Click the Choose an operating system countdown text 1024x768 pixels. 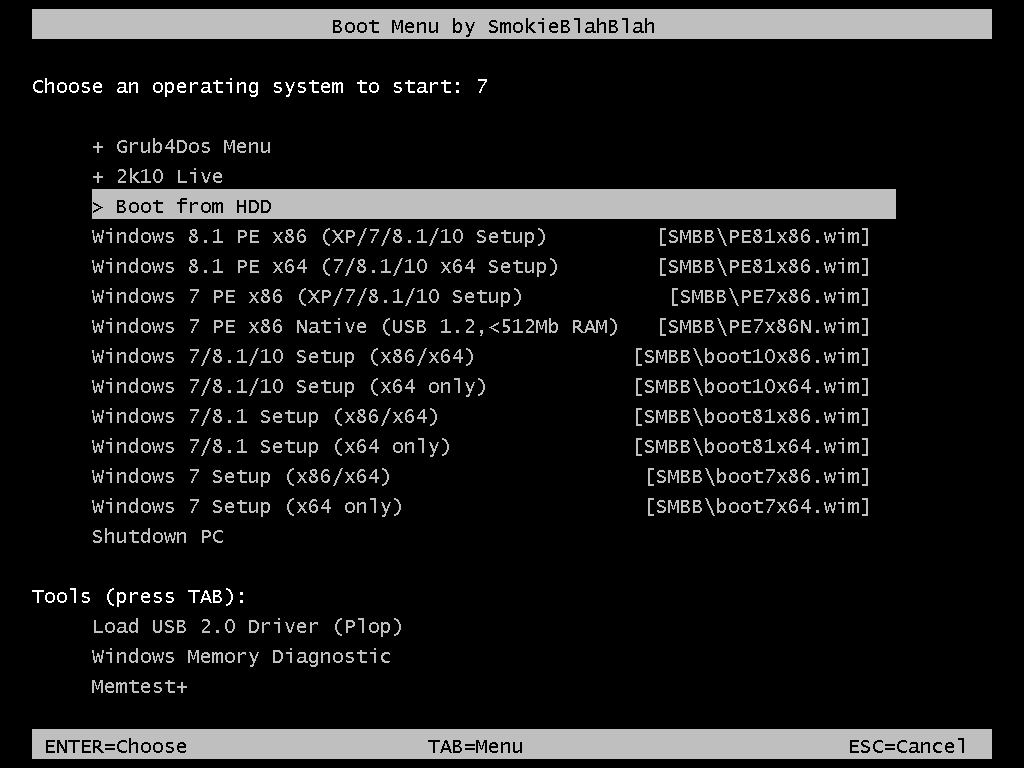(260, 87)
